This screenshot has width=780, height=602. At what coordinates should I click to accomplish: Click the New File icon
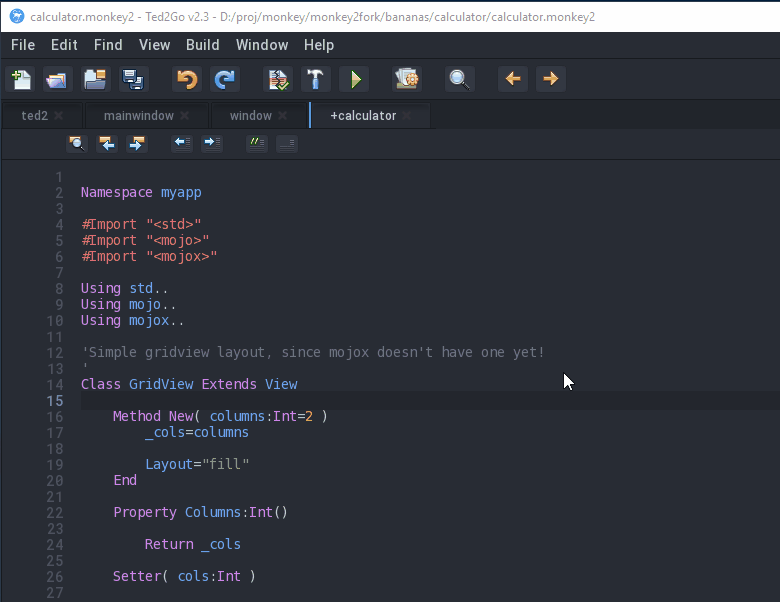point(21,79)
